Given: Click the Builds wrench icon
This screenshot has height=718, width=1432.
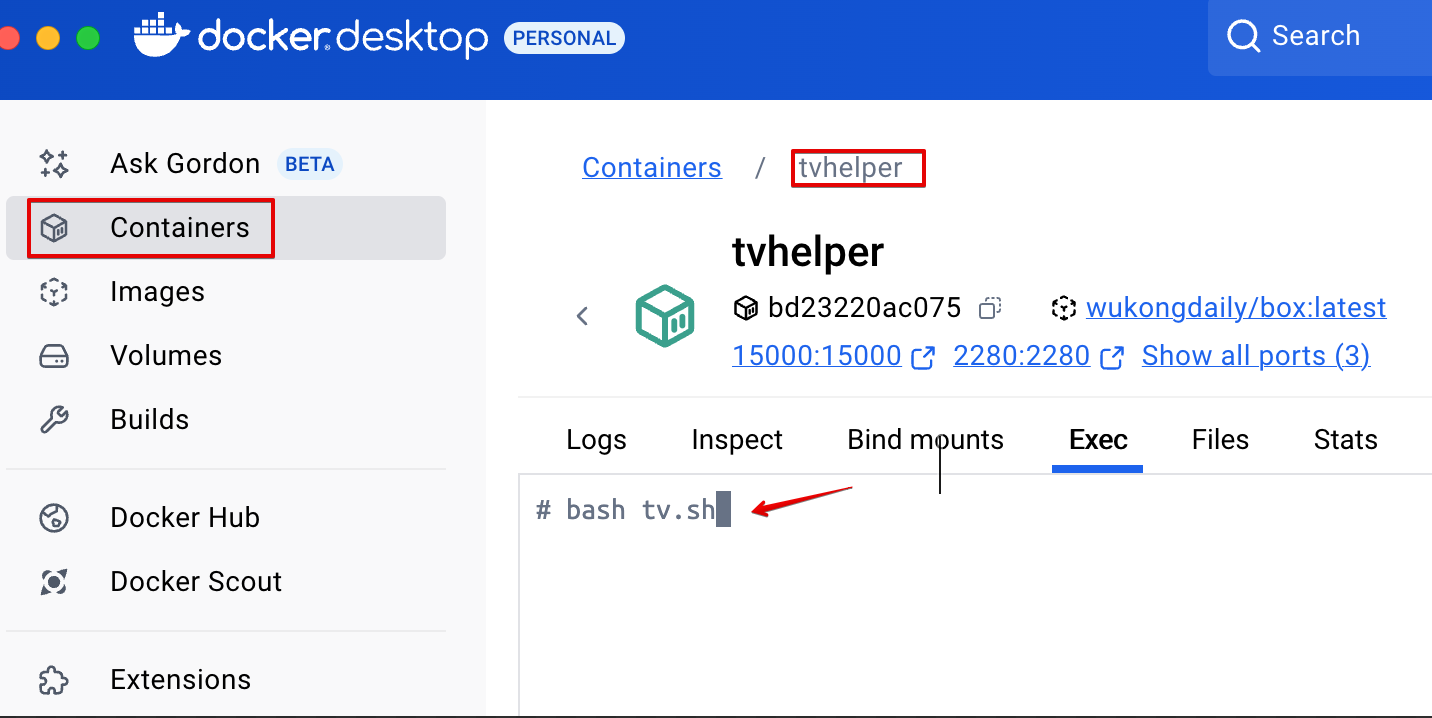Looking at the screenshot, I should pos(53,420).
